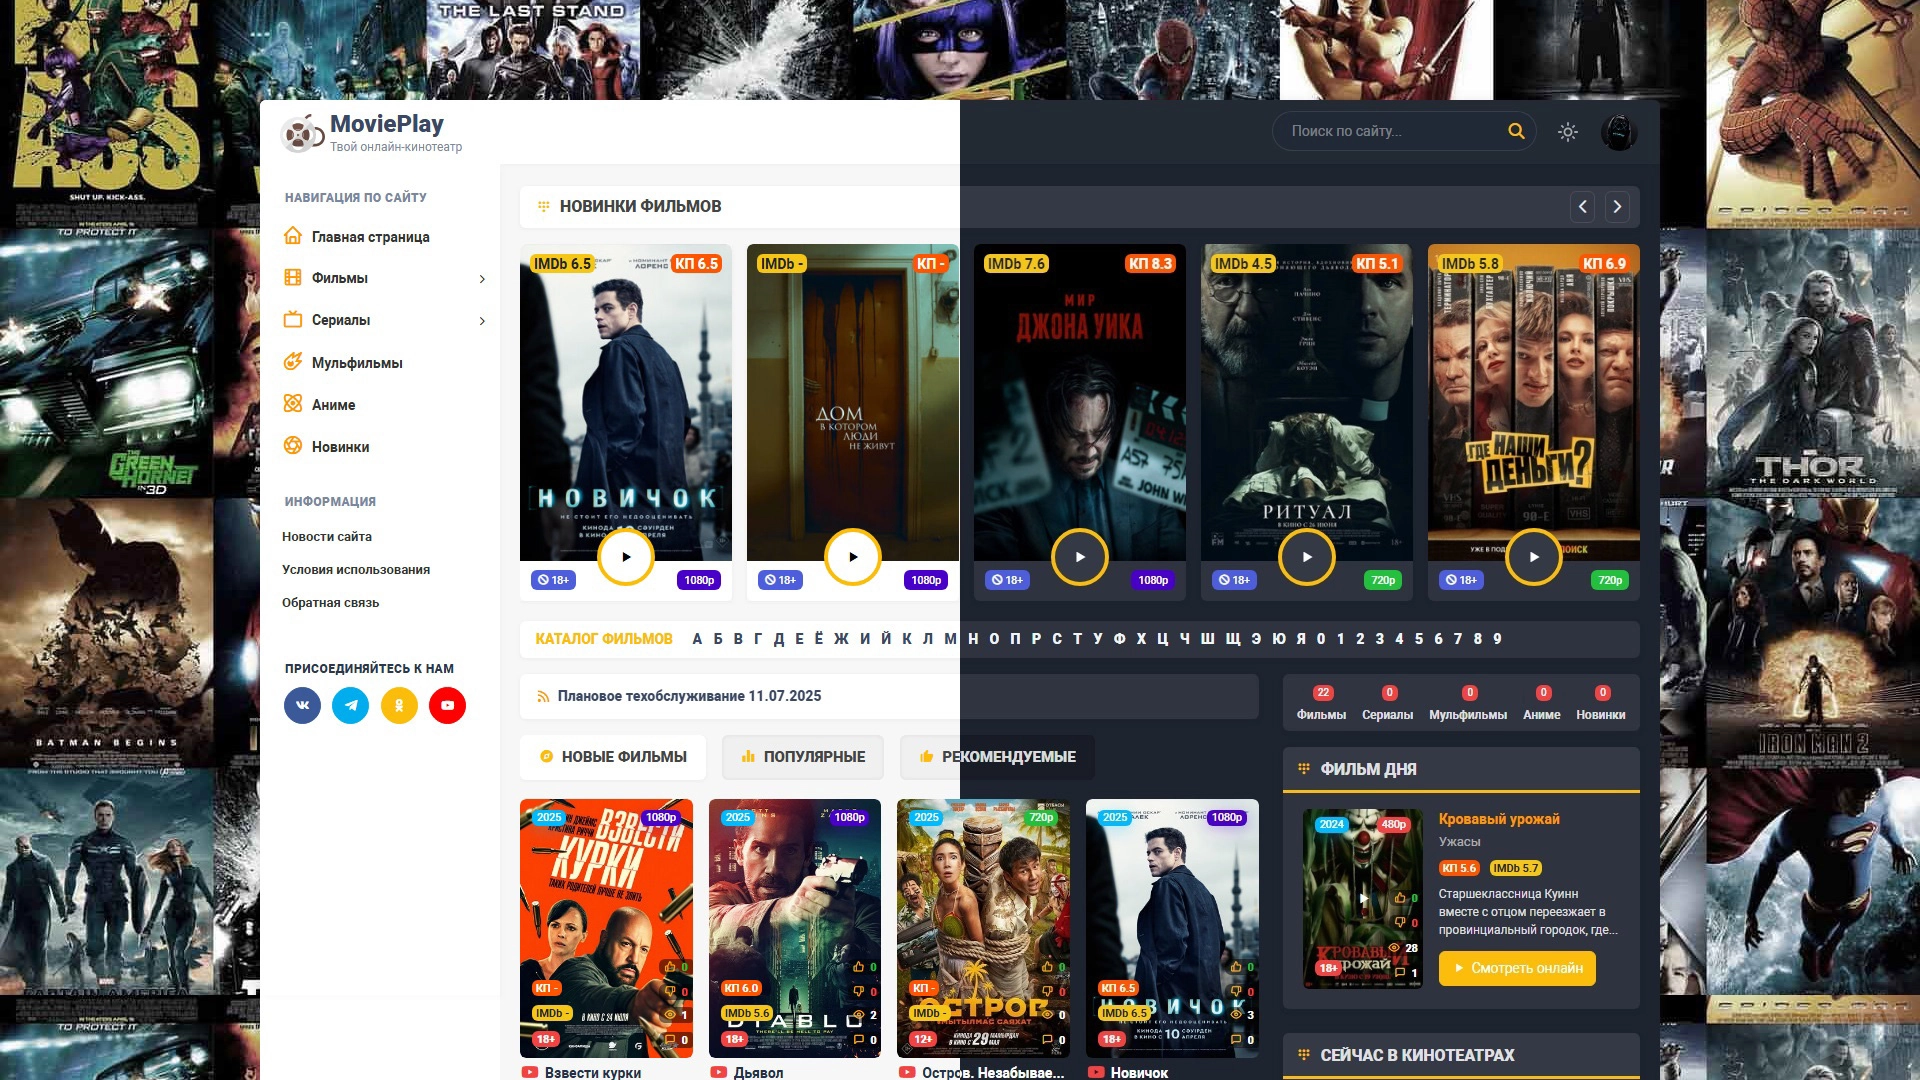The width and height of the screenshot is (1920, 1080).
Task: Open the YouTube social icon
Action: [447, 705]
